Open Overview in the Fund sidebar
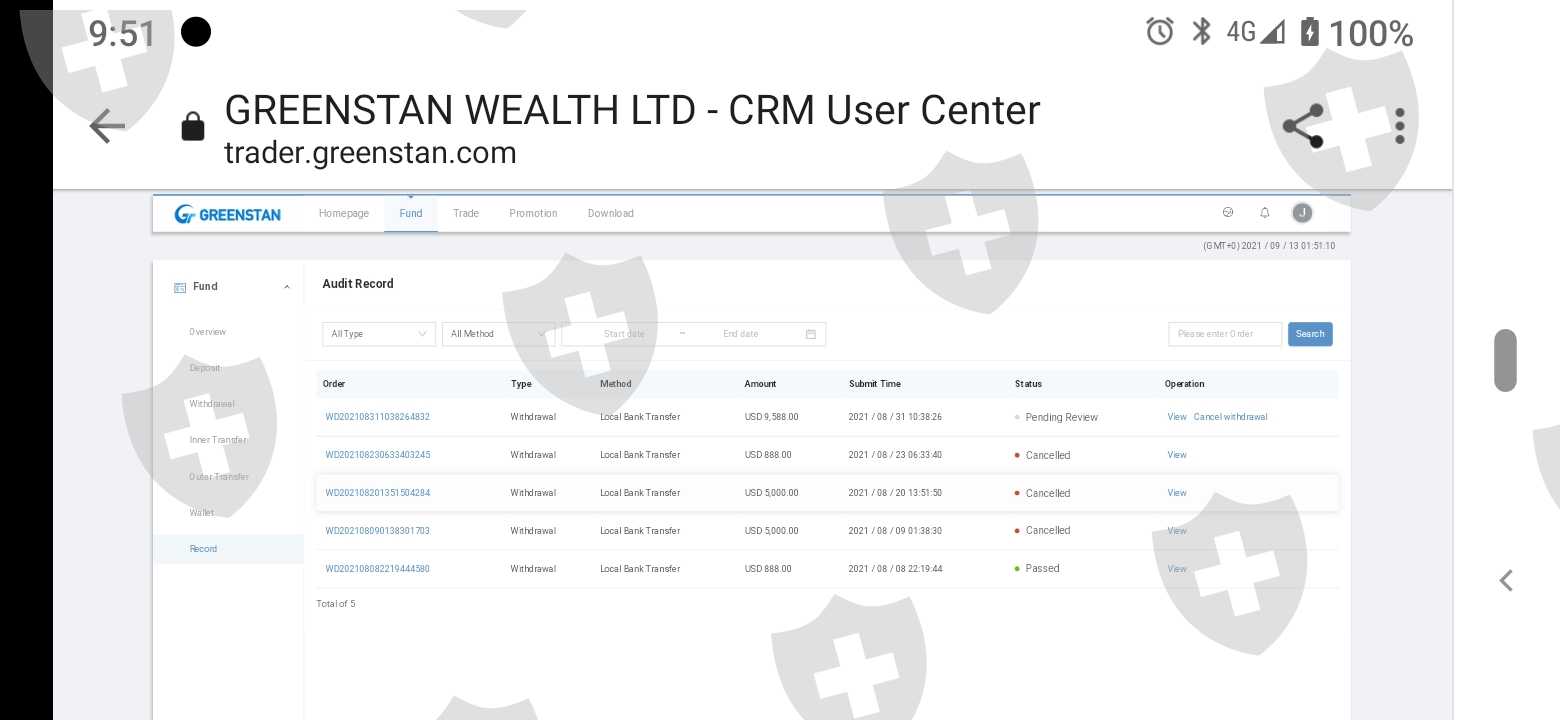 pos(208,332)
